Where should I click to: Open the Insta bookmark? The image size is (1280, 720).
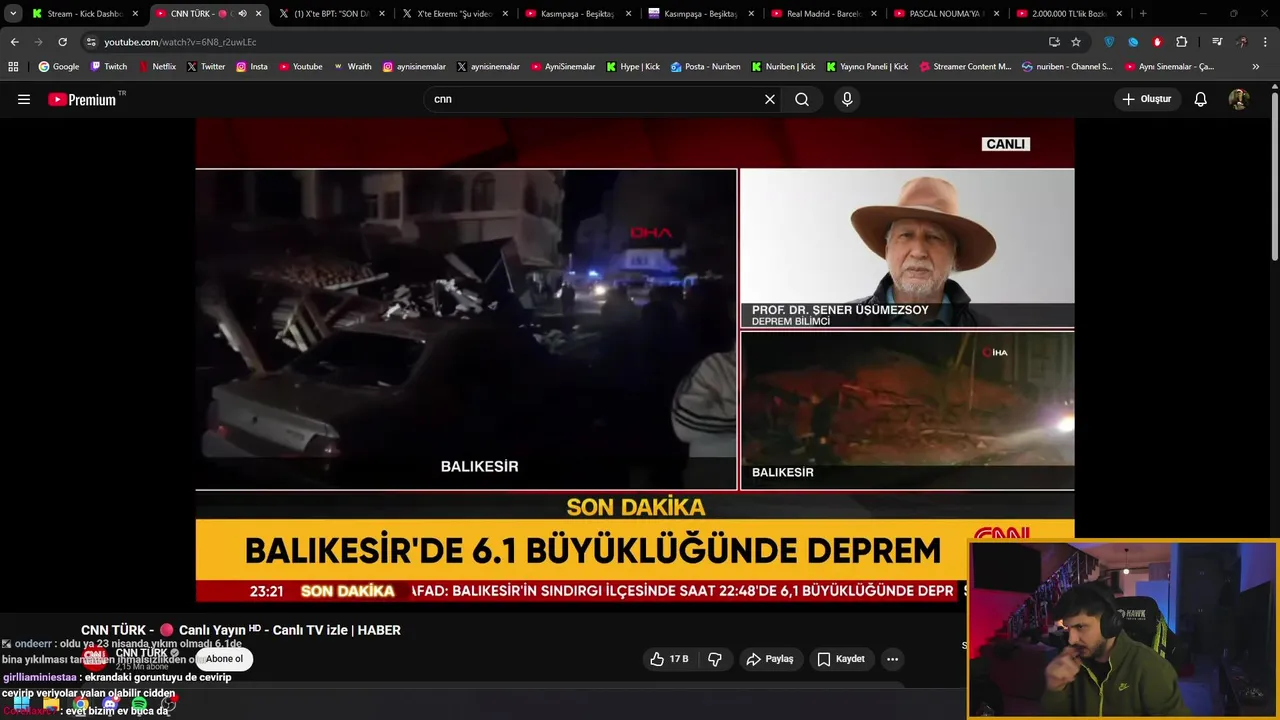tap(252, 67)
